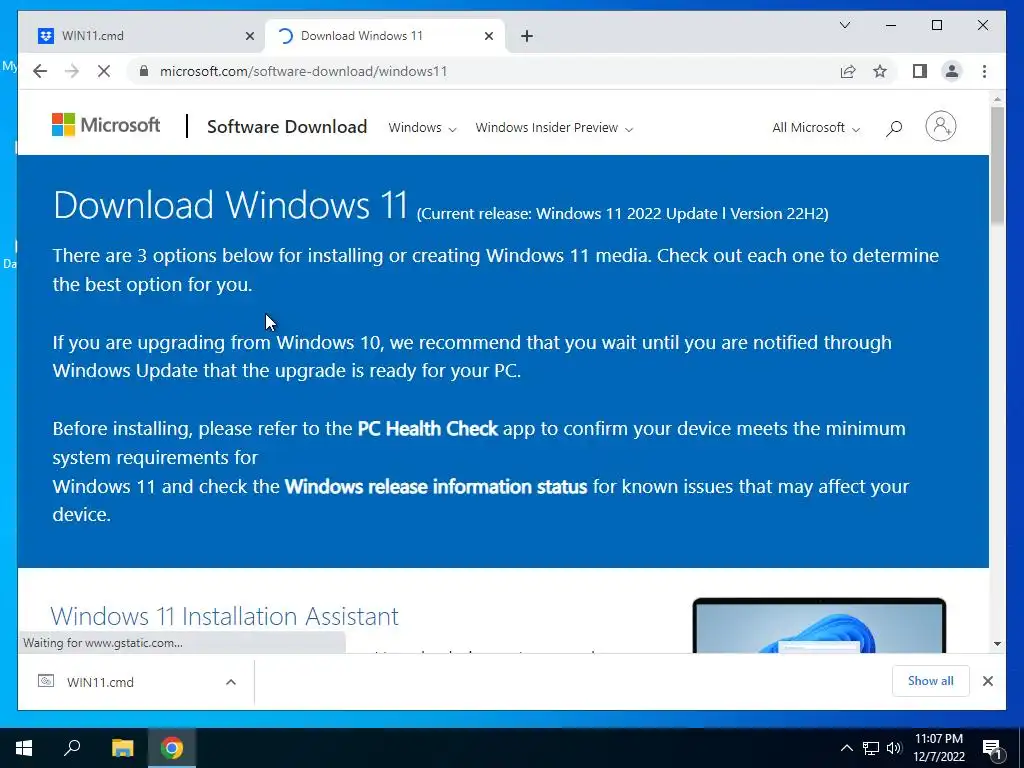Close the Download Windows 11 tab
The width and height of the screenshot is (1024, 768).
(488, 36)
